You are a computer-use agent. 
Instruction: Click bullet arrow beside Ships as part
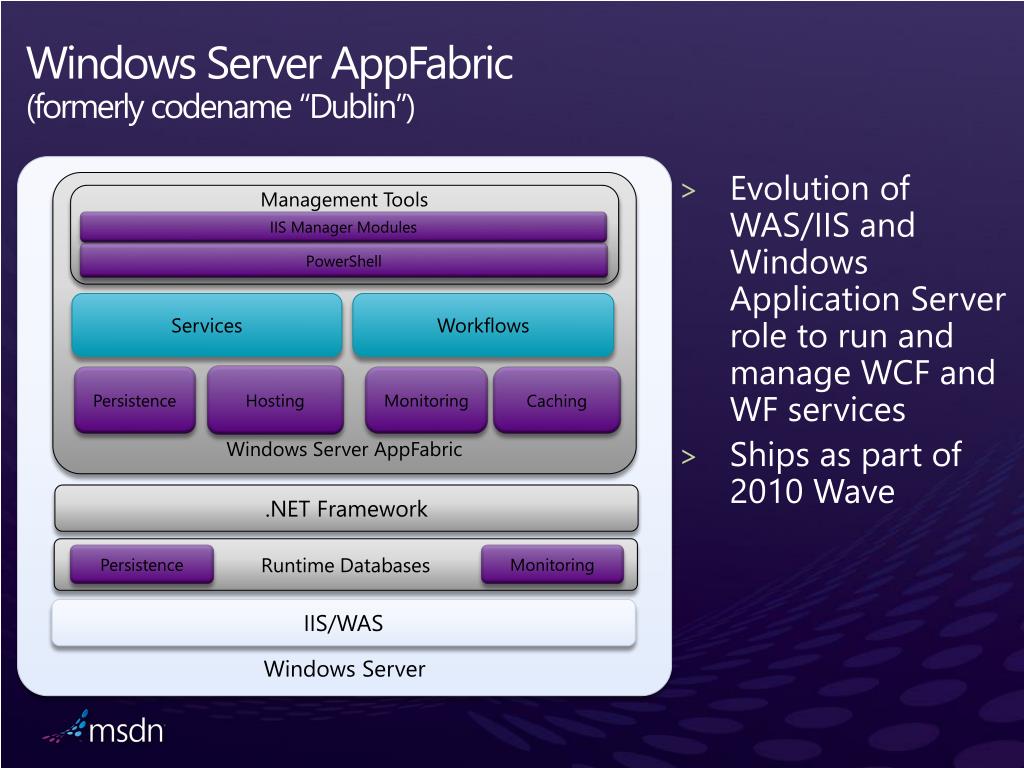pyautogui.click(x=689, y=456)
